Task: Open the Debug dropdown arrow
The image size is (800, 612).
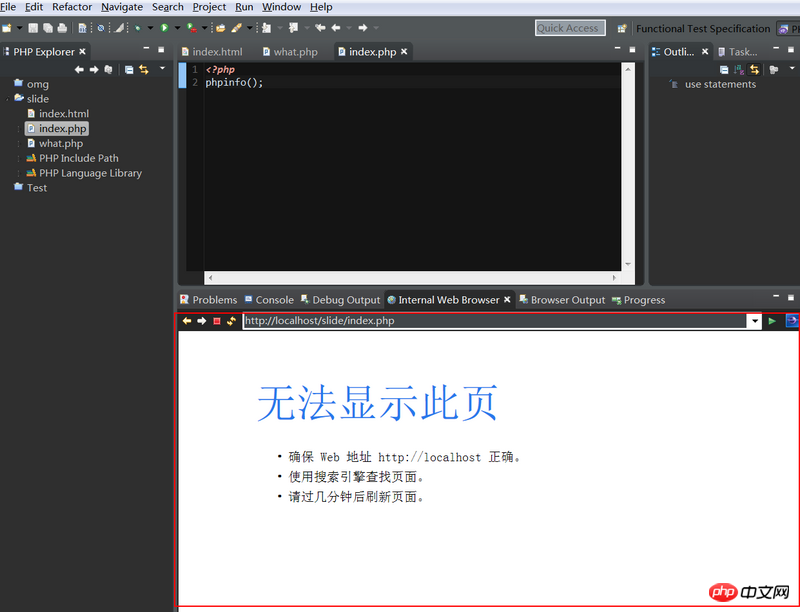Action: pos(150,28)
